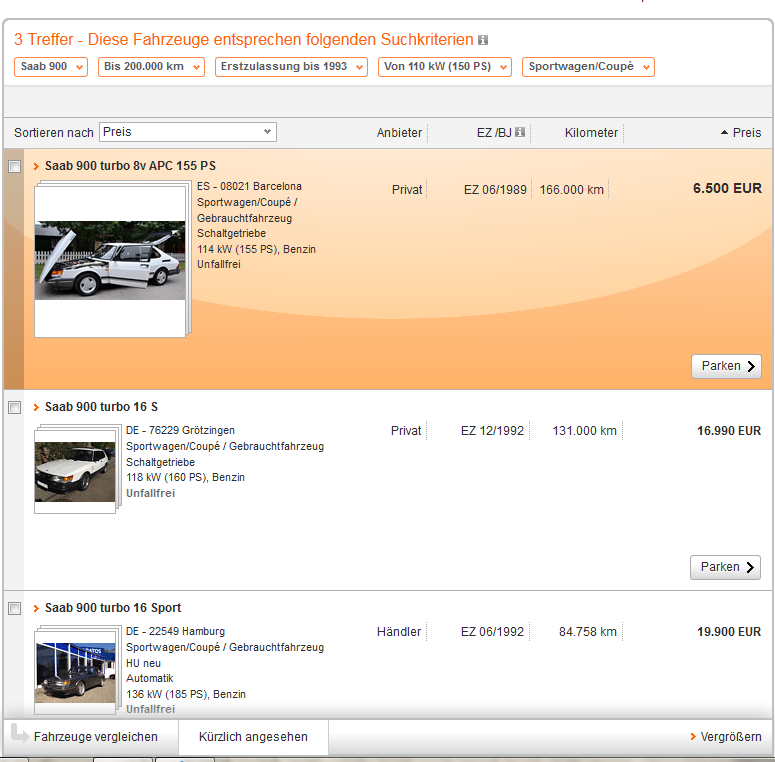Open the Bis 200.000 km filter dropdown

[x=151, y=67]
